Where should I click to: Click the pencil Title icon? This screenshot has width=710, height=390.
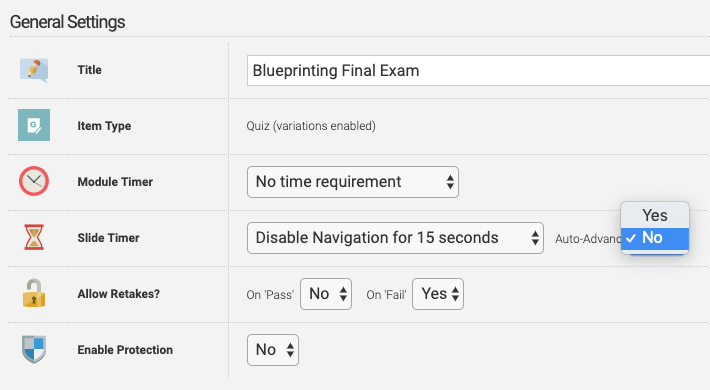click(x=34, y=70)
